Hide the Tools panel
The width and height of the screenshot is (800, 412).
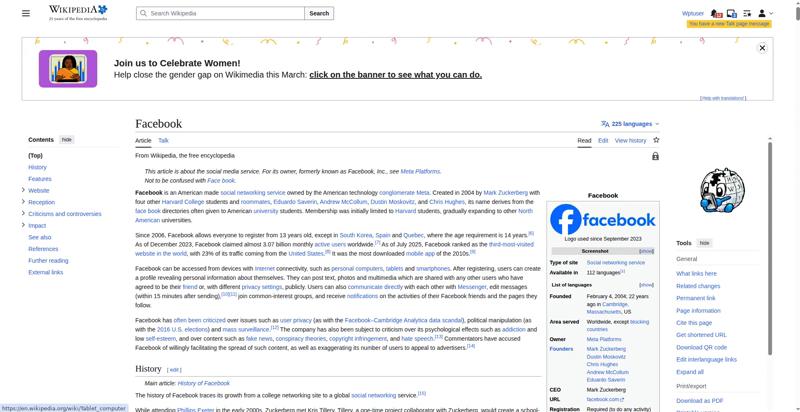pyautogui.click(x=704, y=243)
